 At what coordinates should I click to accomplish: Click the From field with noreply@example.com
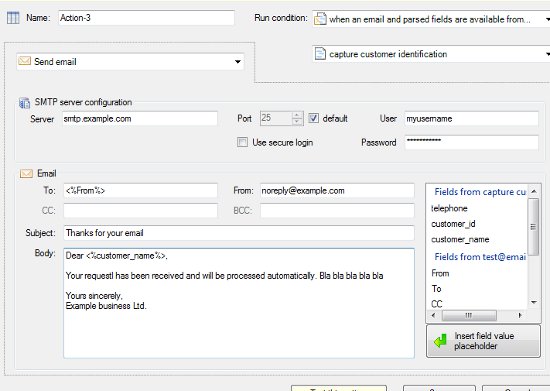point(337,190)
